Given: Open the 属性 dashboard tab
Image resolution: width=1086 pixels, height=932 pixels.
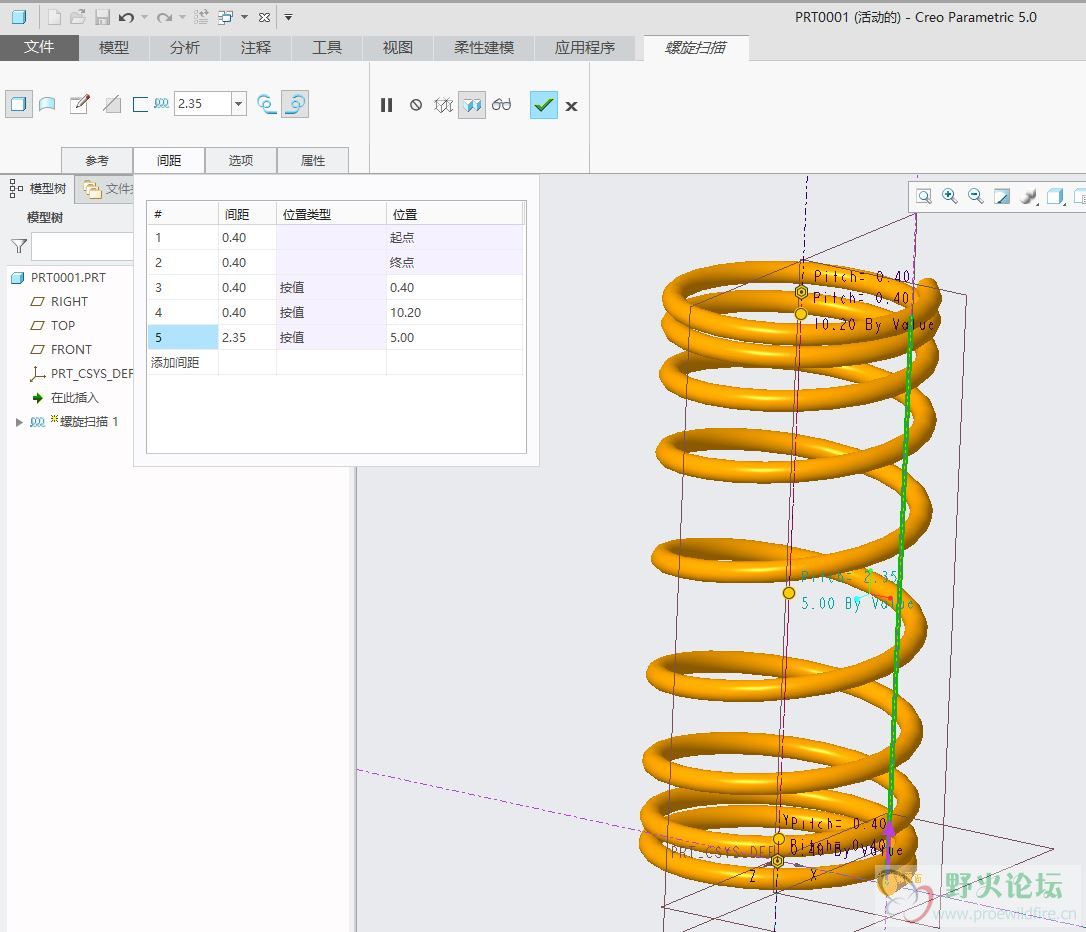Looking at the screenshot, I should (x=313, y=161).
